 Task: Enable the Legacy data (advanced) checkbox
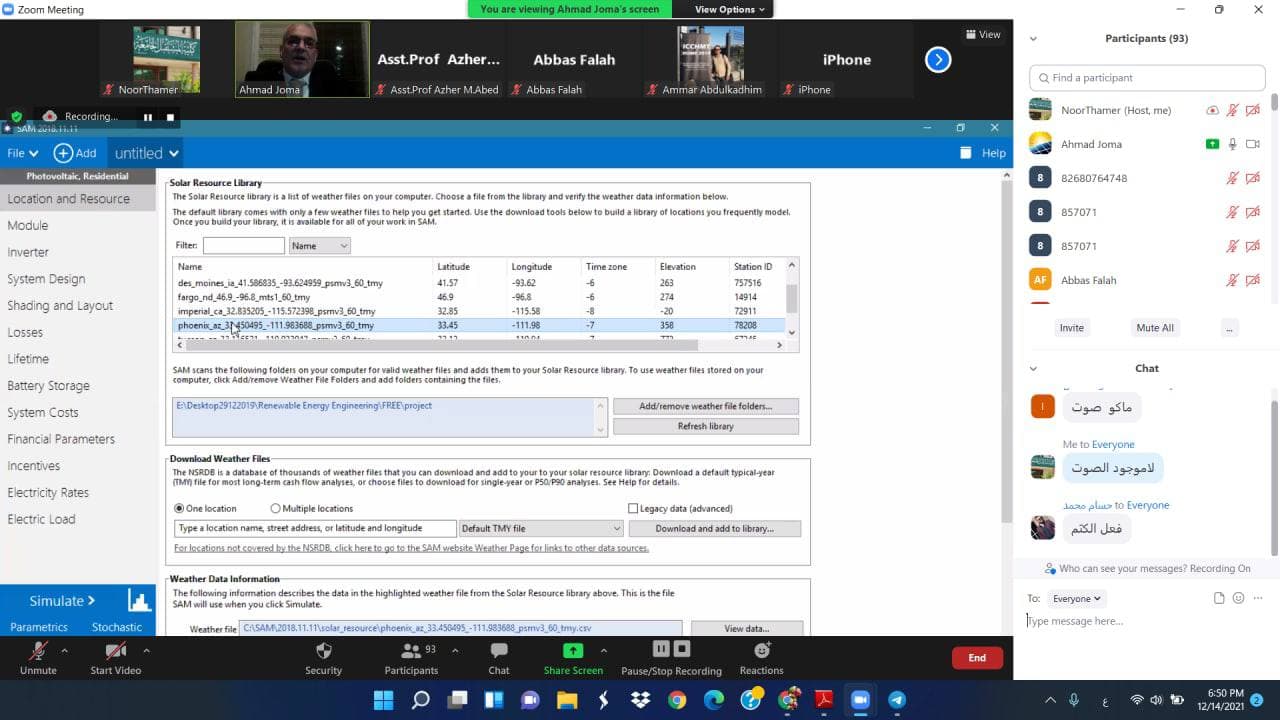[x=633, y=509]
